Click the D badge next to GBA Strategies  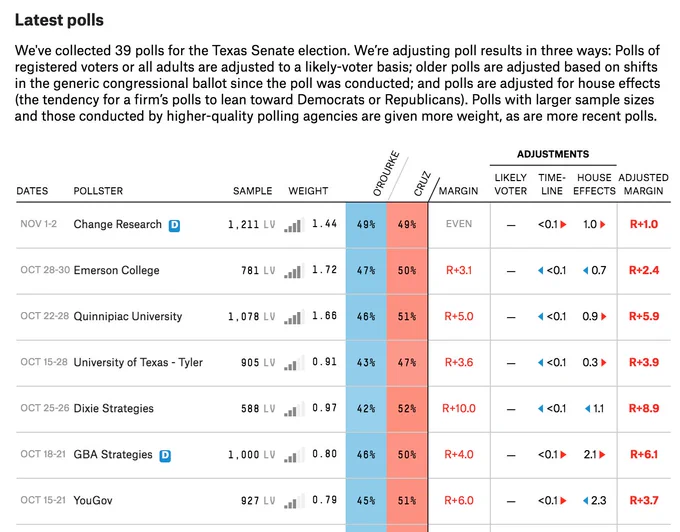pyautogui.click(x=165, y=456)
